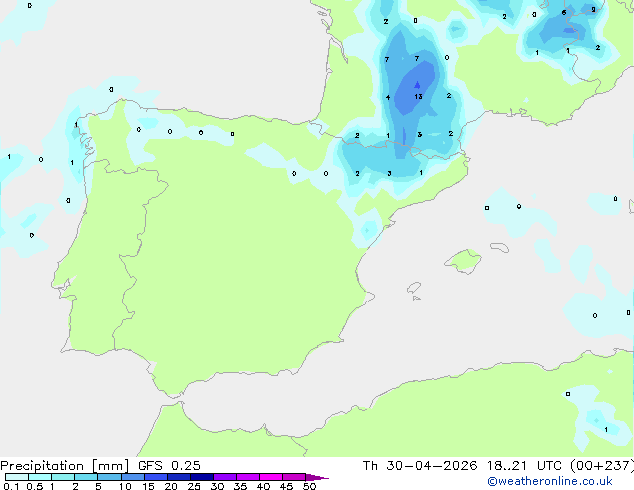Click the legend tick label '10'
634x490 pixels.
[x=125, y=486]
